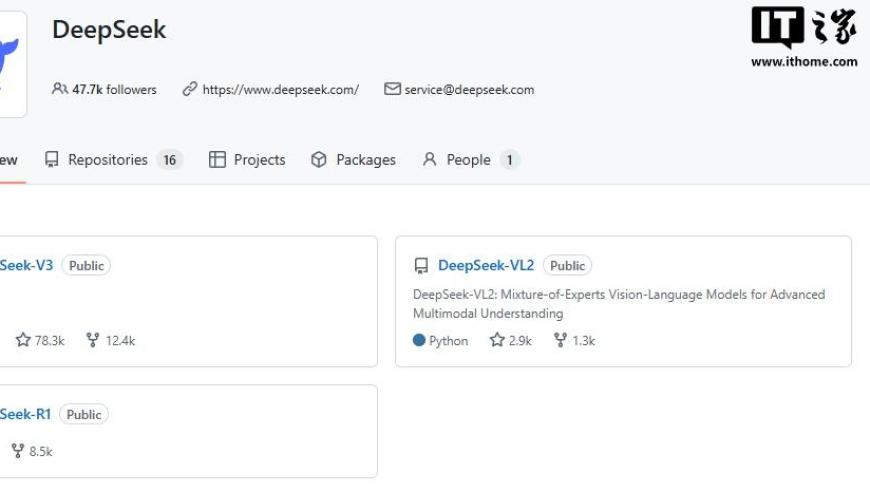This screenshot has width=870, height=492.
Task: Open the DeepSeek-R1 repository link
Action: 26,414
